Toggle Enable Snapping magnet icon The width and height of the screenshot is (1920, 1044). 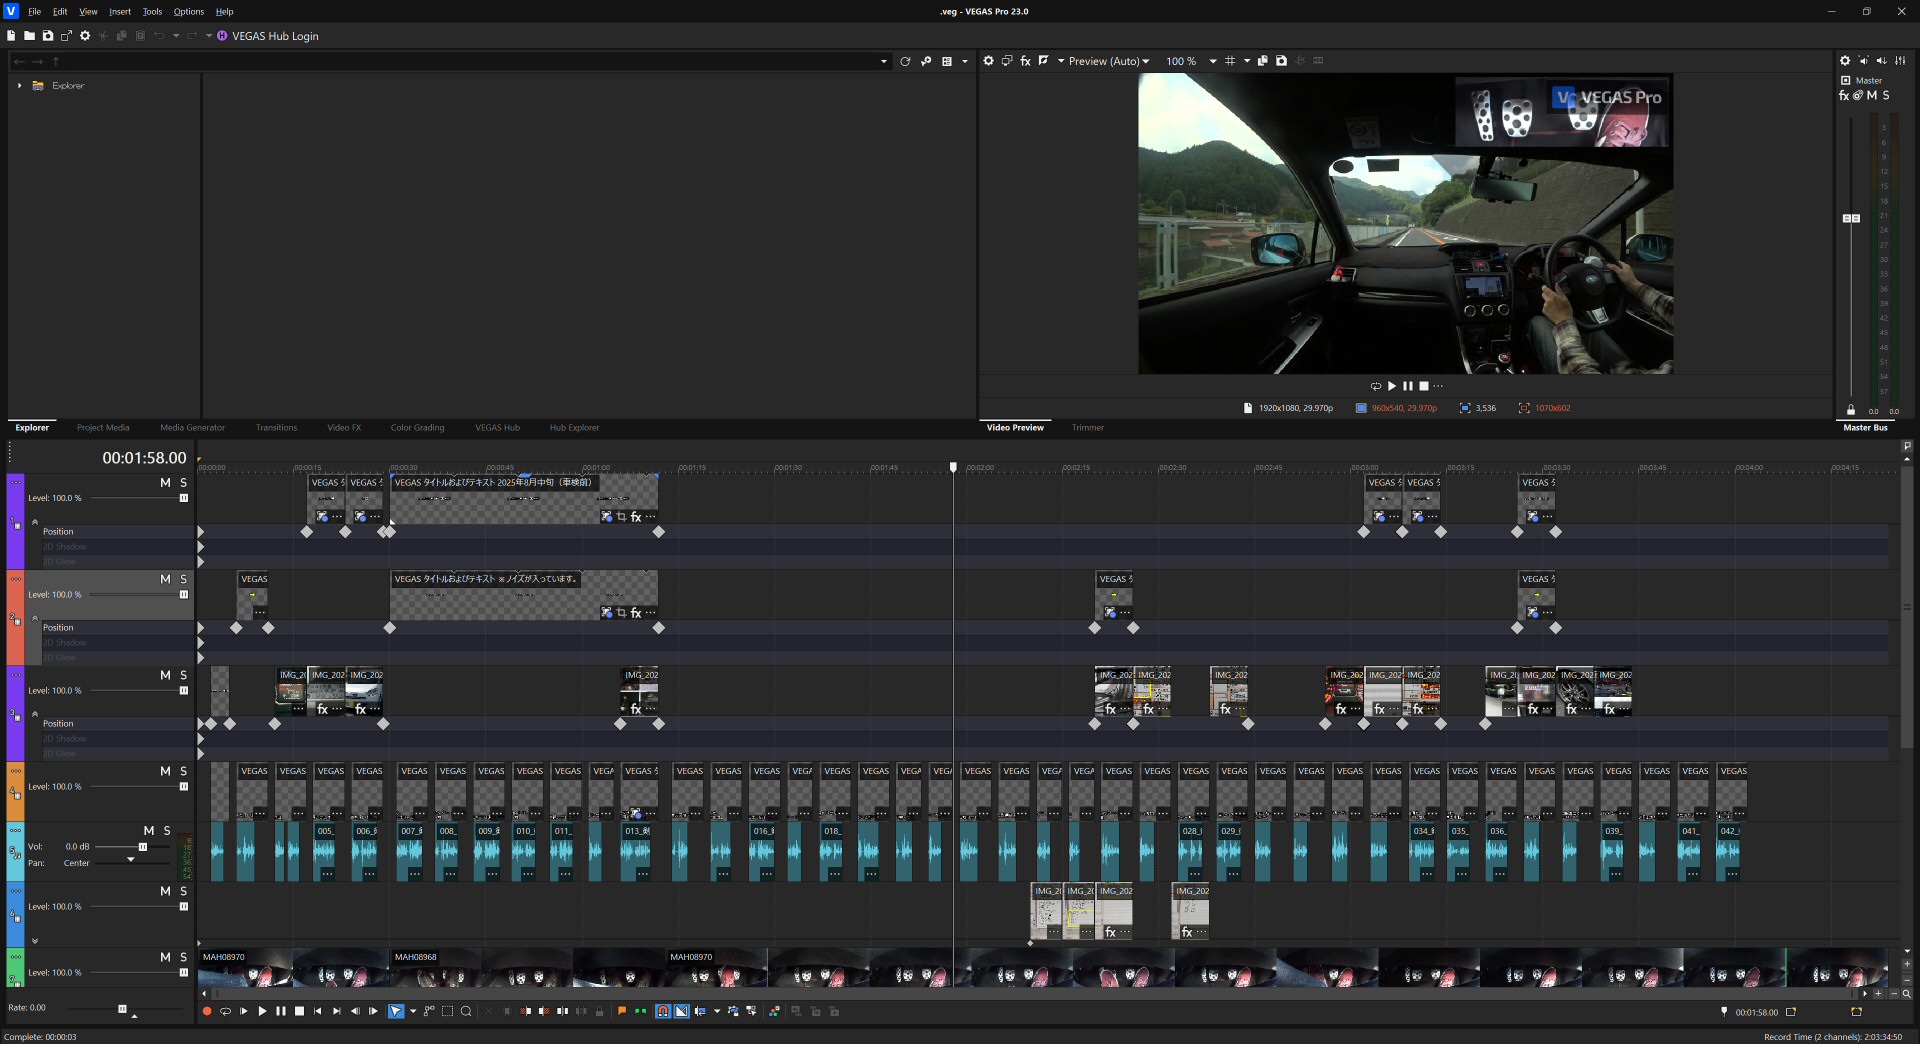click(x=662, y=1011)
